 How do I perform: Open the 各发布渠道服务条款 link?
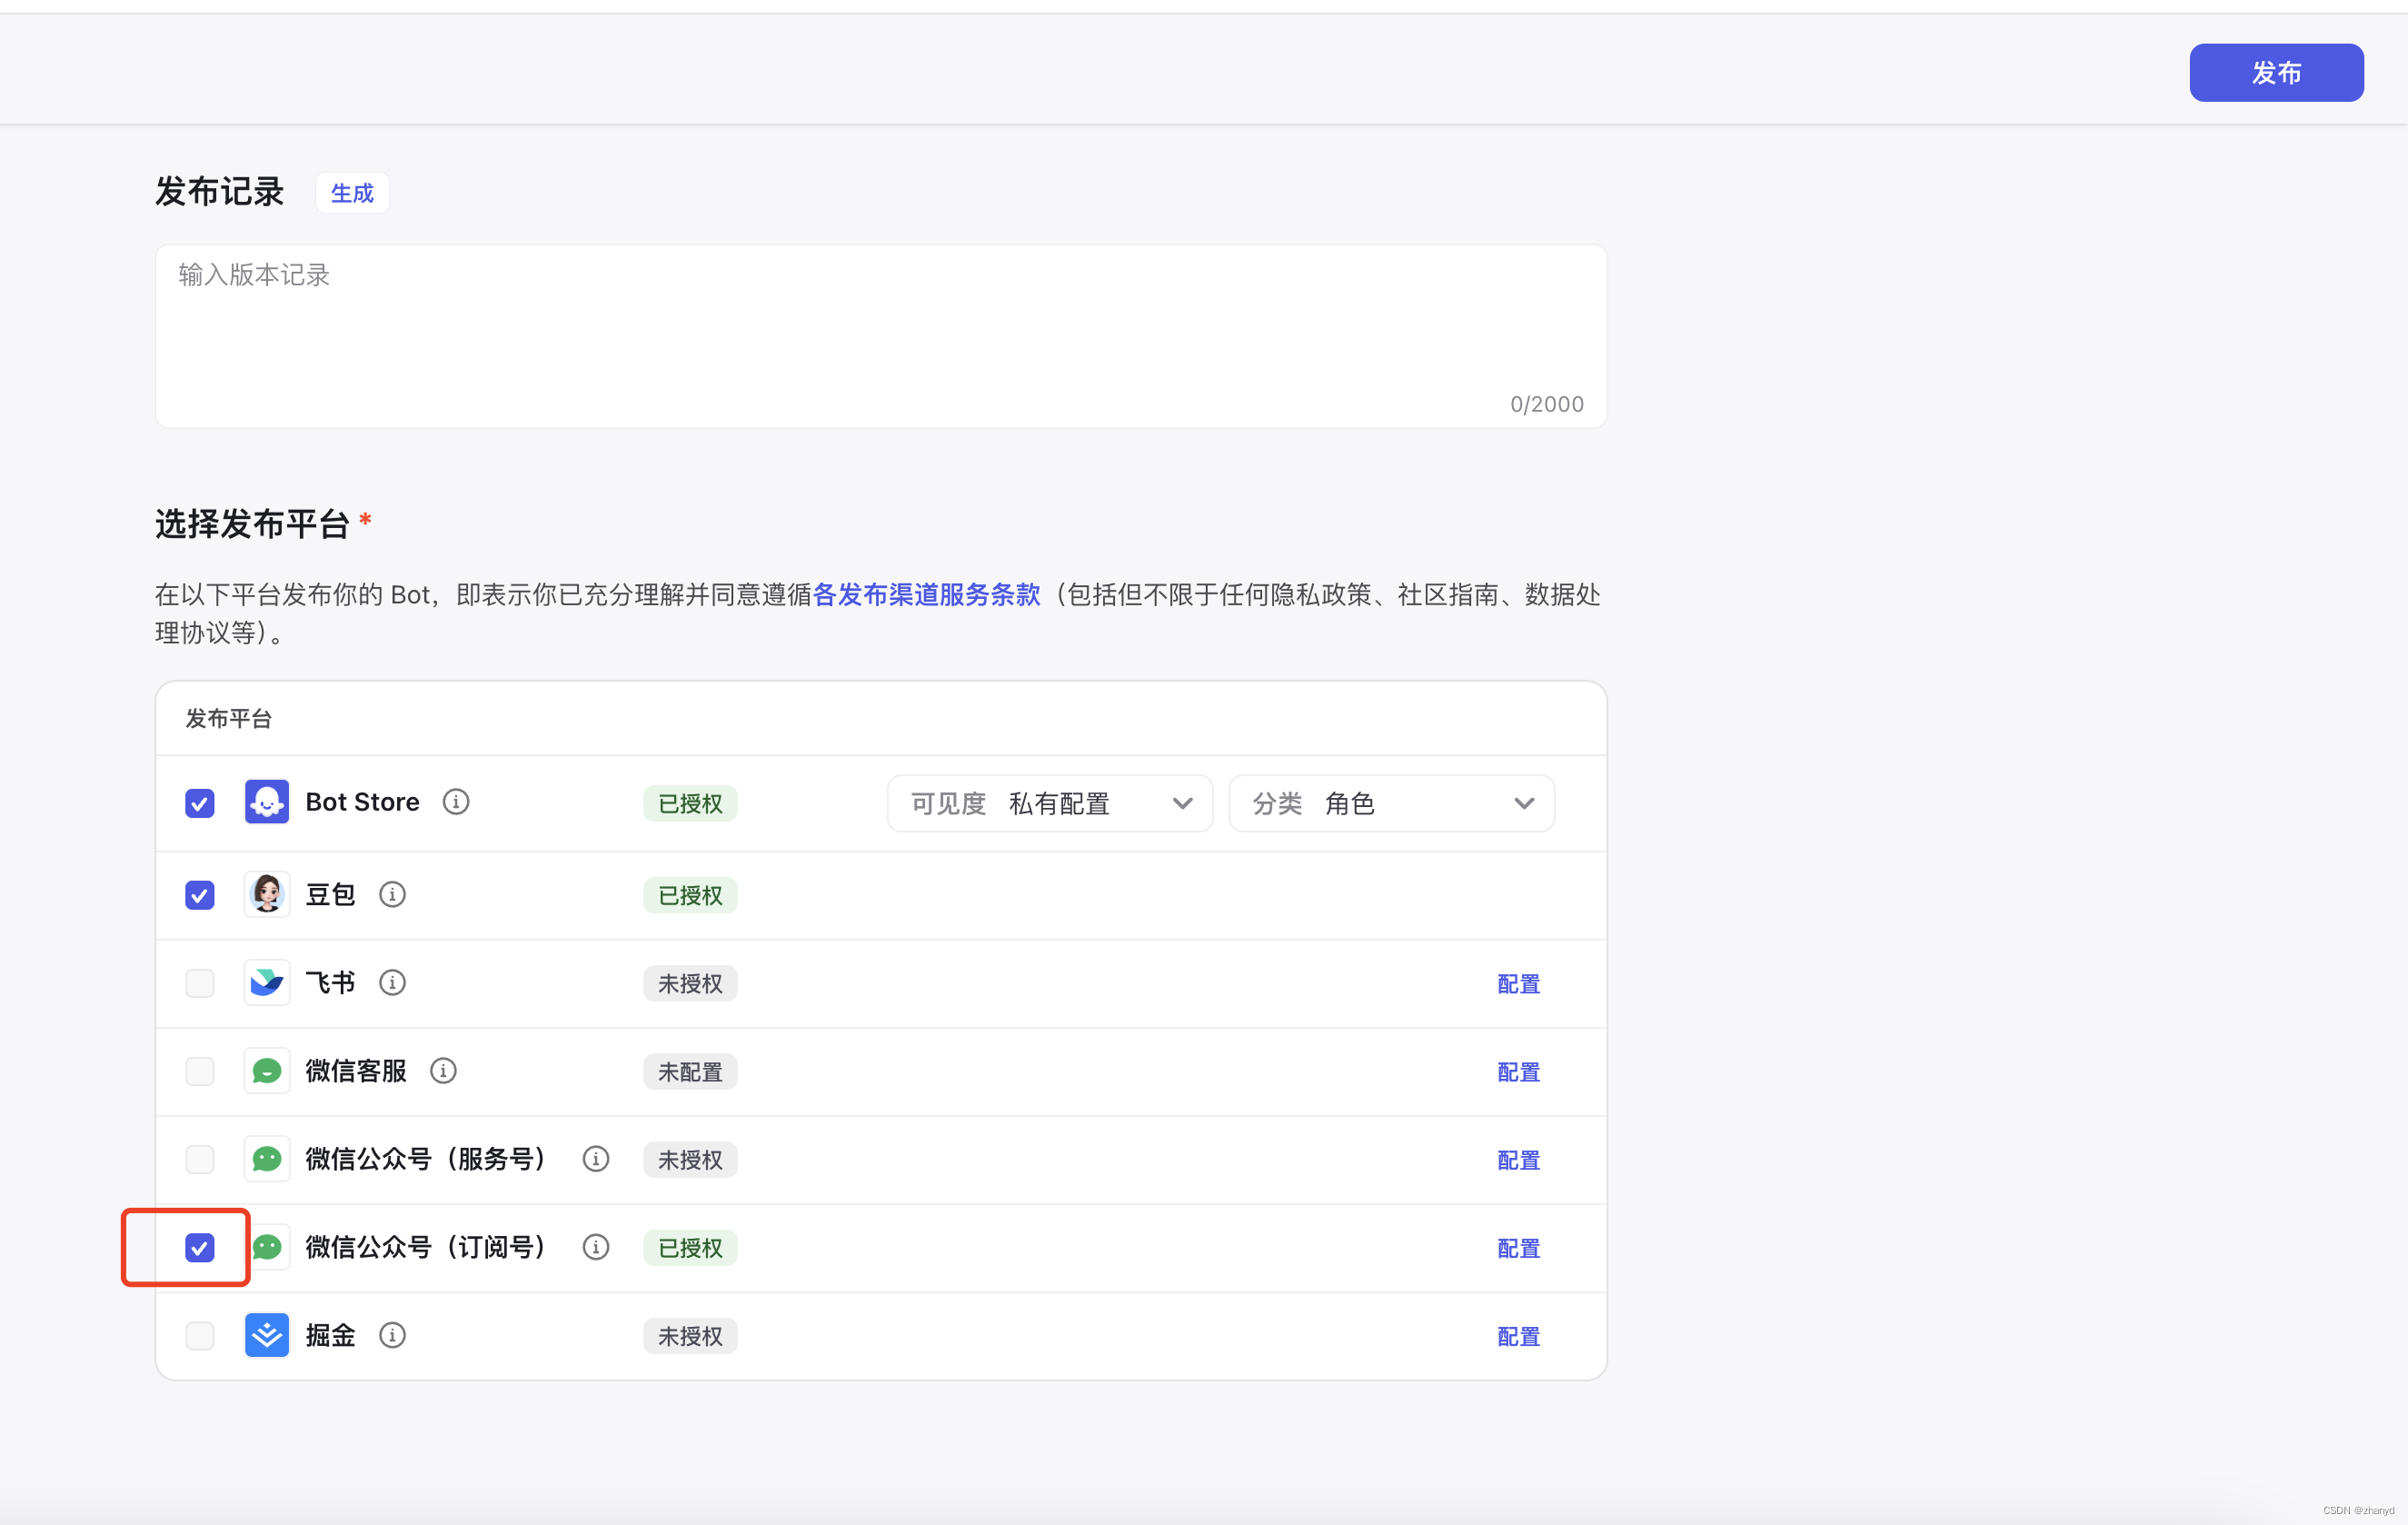point(927,595)
